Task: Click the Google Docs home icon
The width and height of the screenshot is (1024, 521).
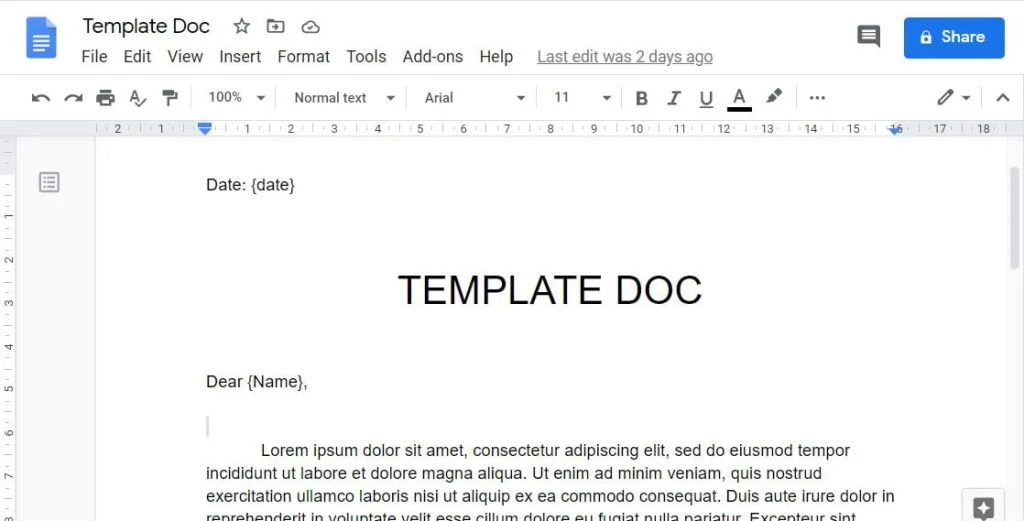Action: click(x=41, y=38)
